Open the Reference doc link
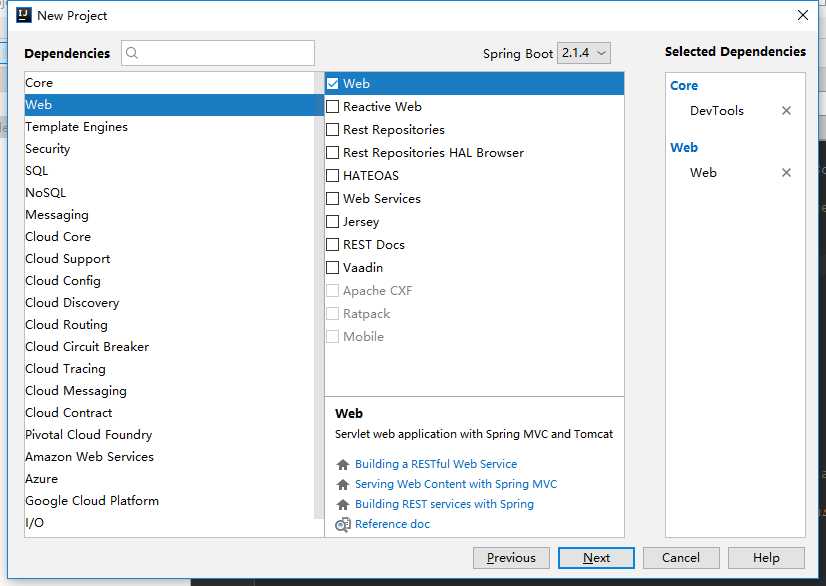Screen dimensions: 826x586 click(x=392, y=524)
